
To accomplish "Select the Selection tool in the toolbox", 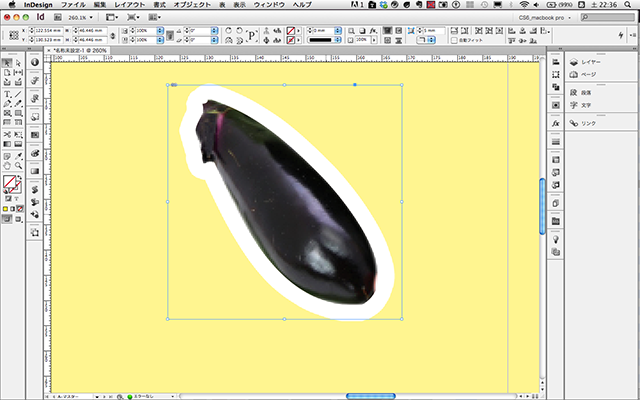I will (x=7, y=64).
